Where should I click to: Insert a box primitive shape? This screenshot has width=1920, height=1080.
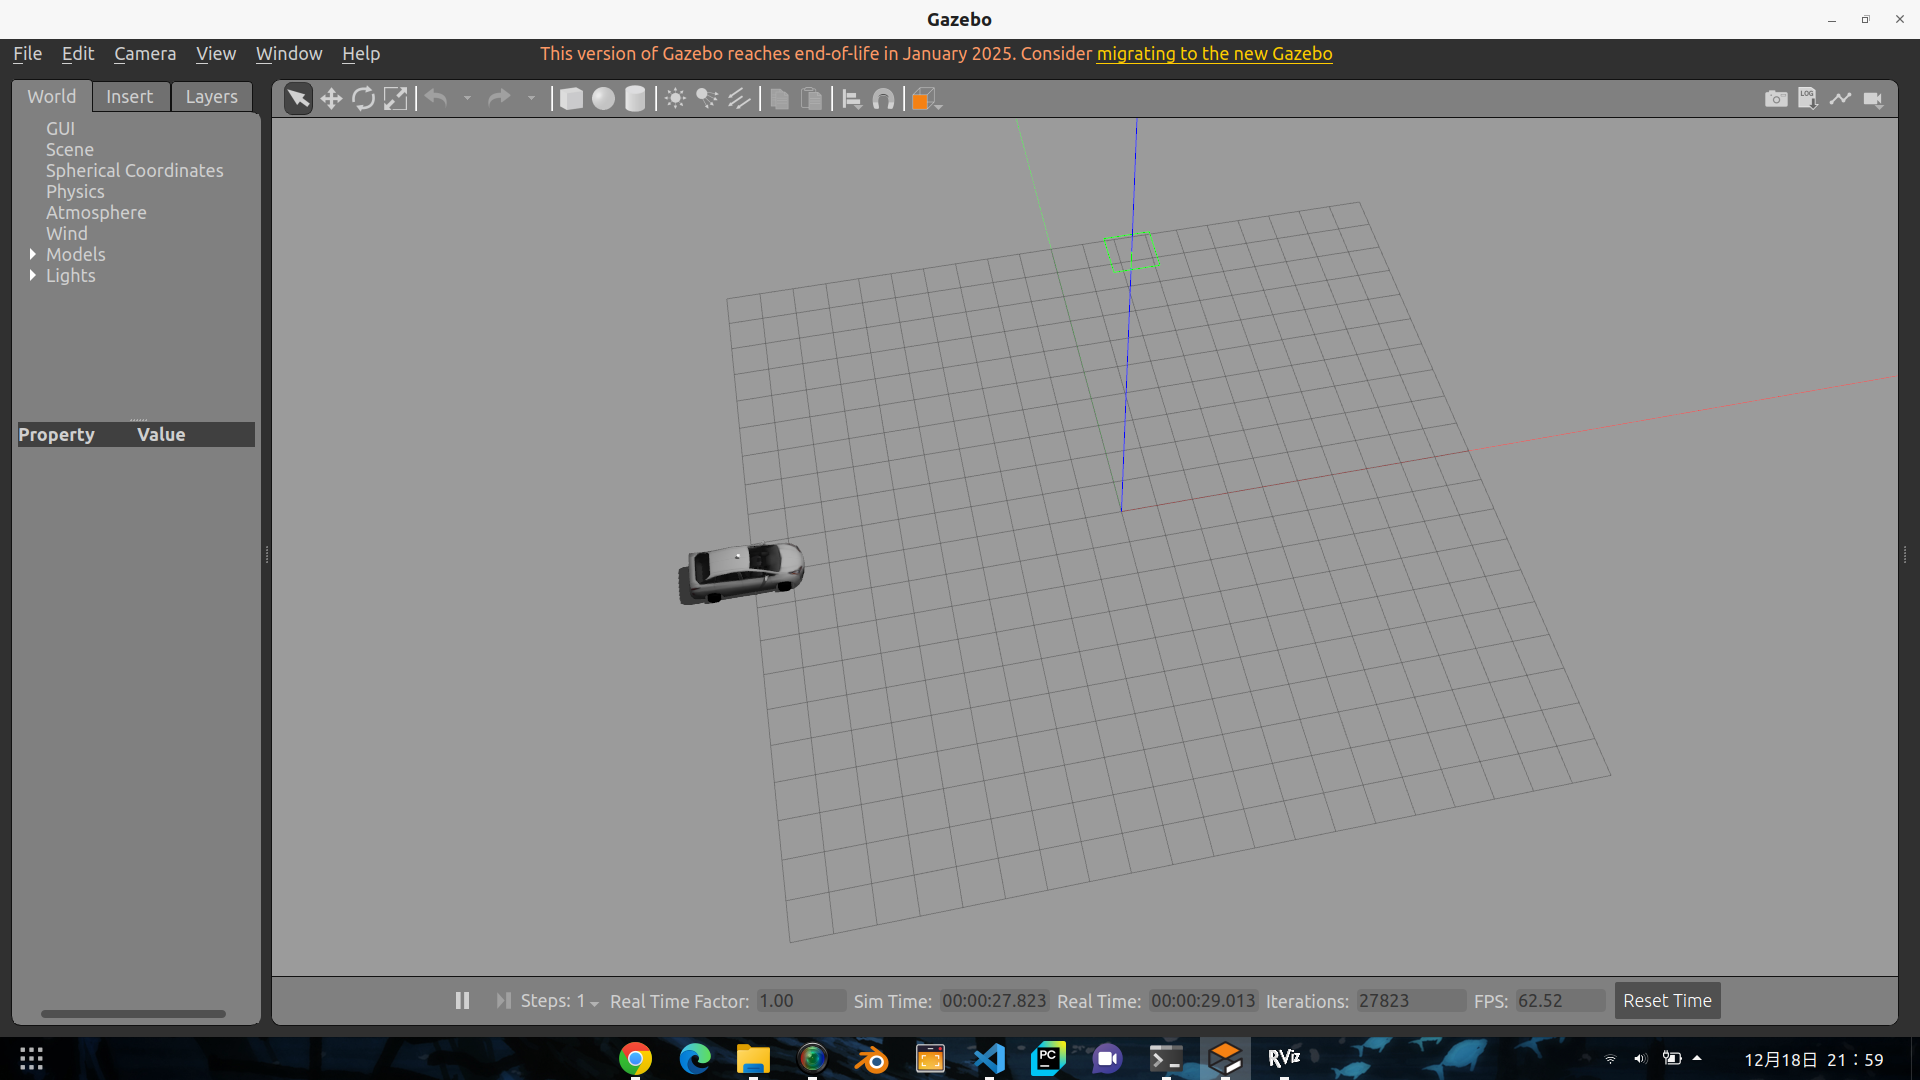tap(571, 98)
